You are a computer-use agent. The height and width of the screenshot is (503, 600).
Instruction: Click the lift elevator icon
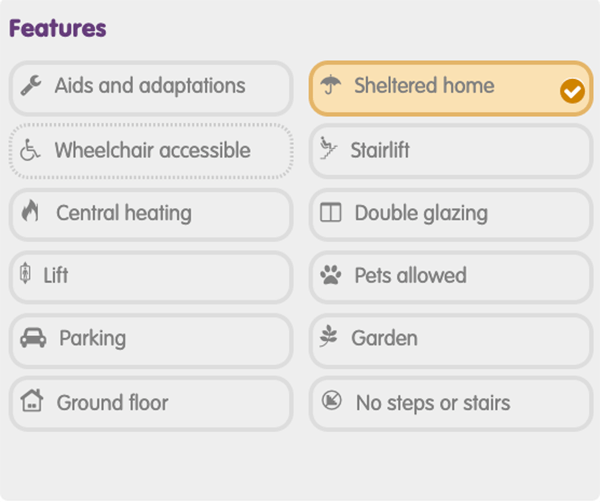pos(25,273)
